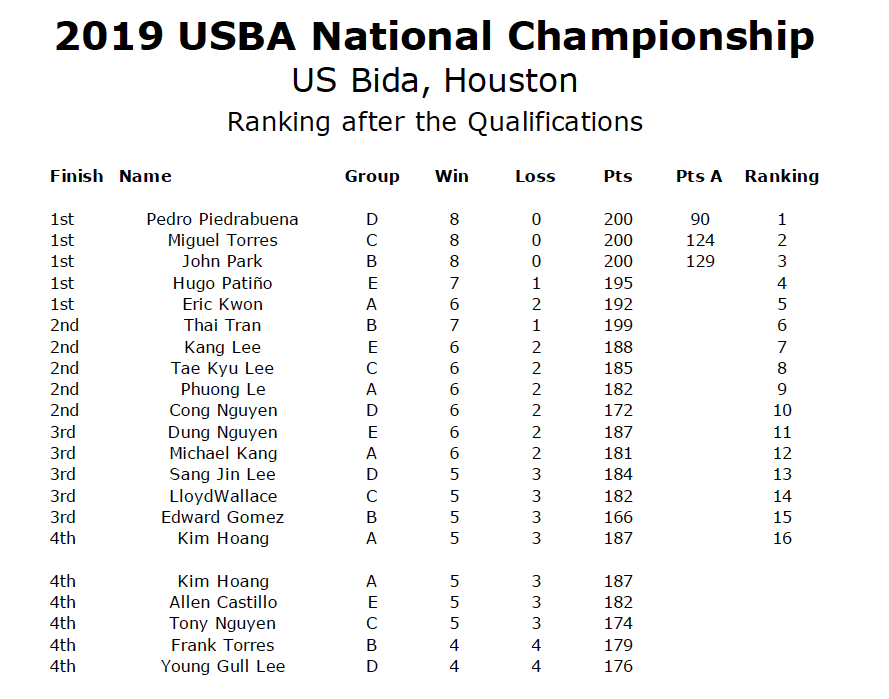Select Allen Castillo in the lower list
889x699 pixels.
(x=223, y=602)
